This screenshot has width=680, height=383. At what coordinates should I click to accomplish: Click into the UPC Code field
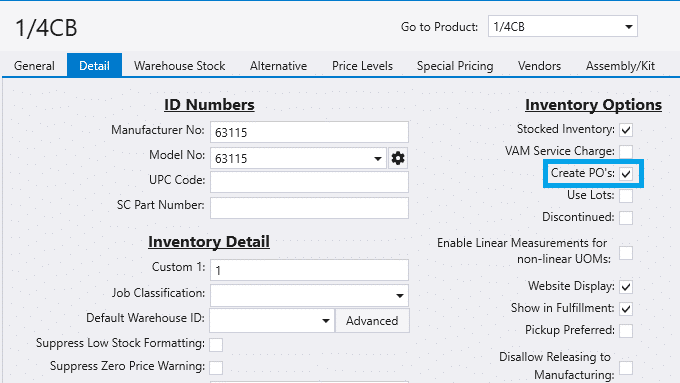(309, 182)
